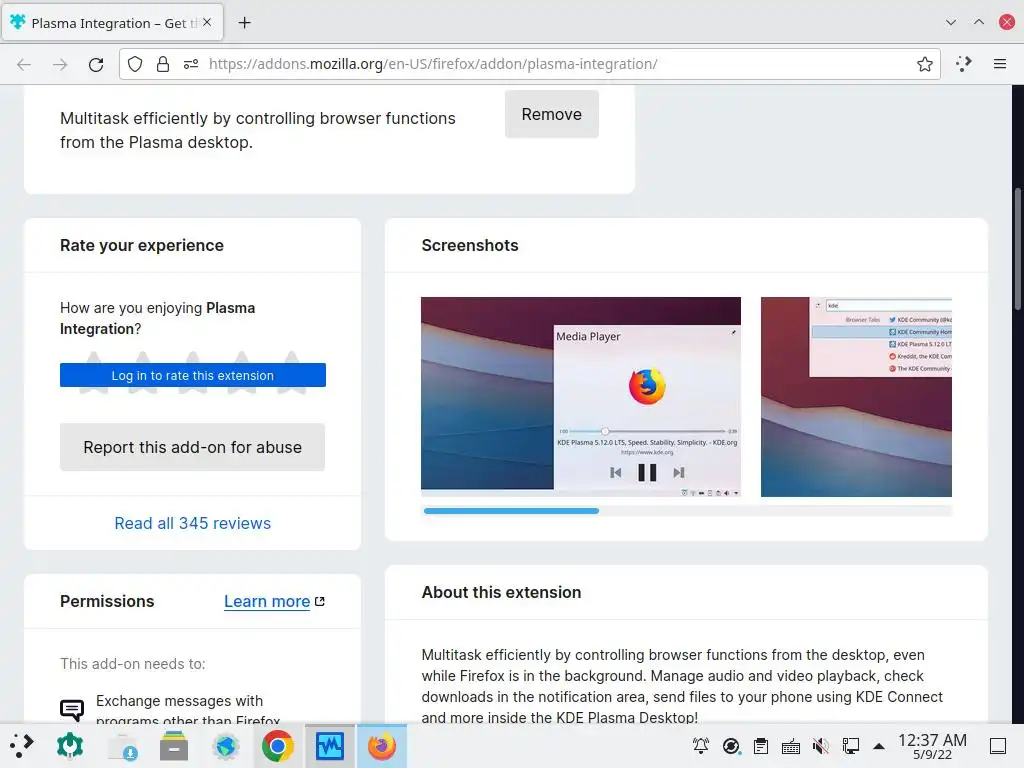This screenshot has width=1024, height=768.
Task: Open the clock showing 12:37 AM
Action: pyautogui.click(x=933, y=746)
